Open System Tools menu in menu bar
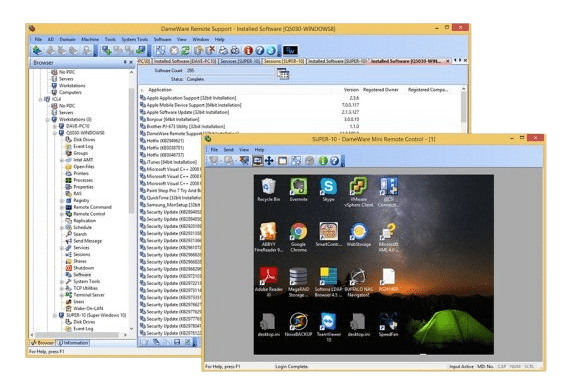This screenshot has height=390, width=571. 134,39
